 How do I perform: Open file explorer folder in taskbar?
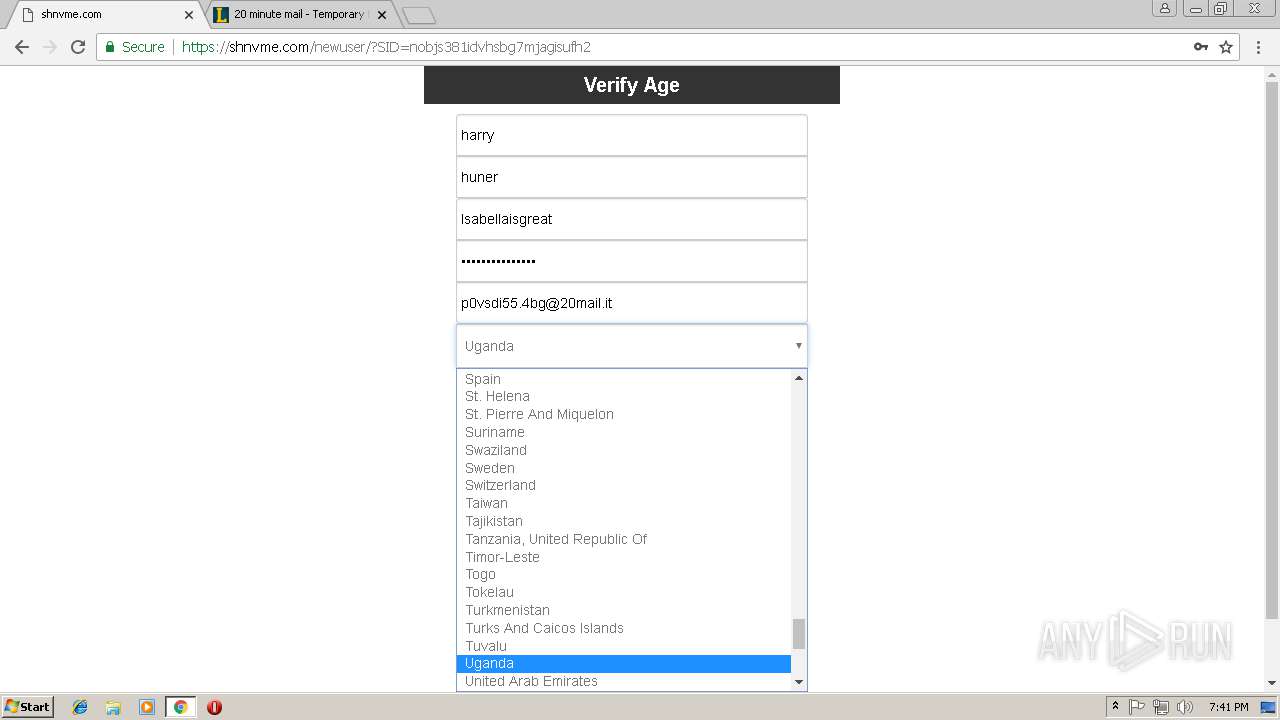click(x=113, y=707)
